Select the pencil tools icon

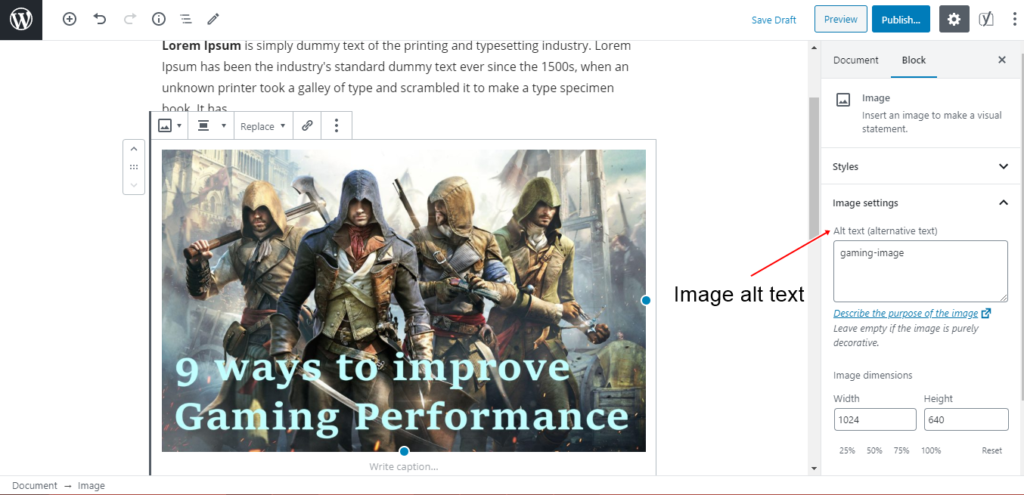pos(213,20)
